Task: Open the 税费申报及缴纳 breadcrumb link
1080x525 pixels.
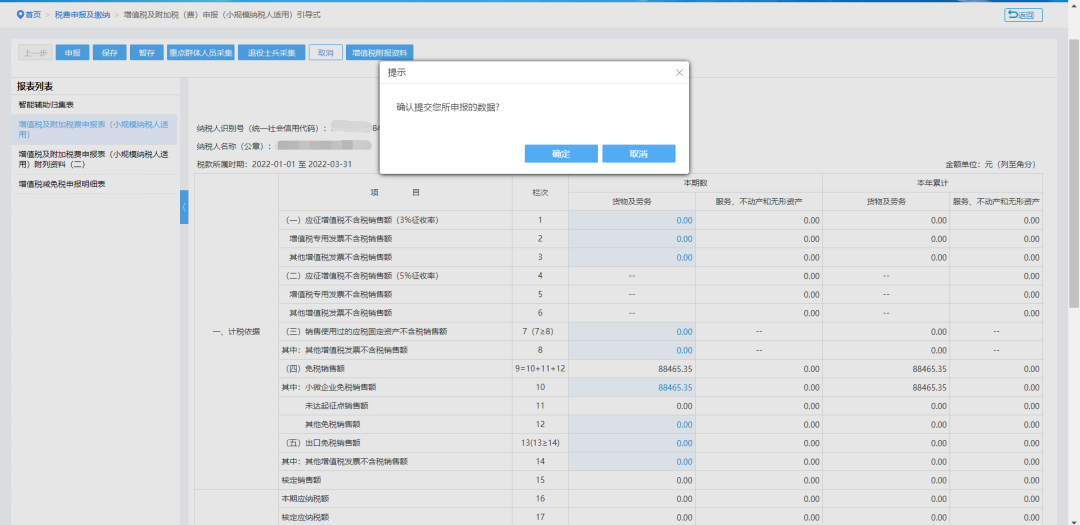Action: 82,14
